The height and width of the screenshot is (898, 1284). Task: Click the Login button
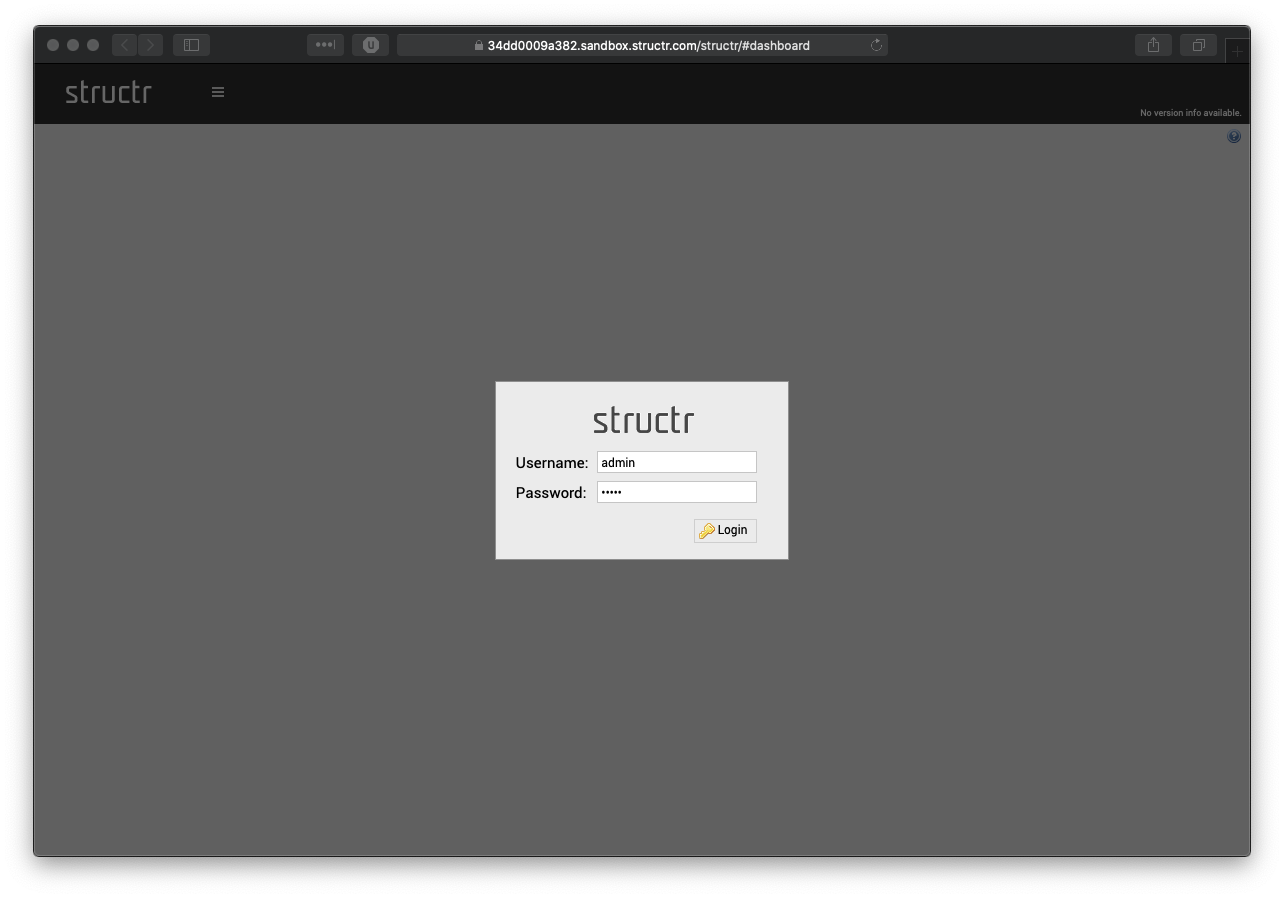click(x=725, y=530)
